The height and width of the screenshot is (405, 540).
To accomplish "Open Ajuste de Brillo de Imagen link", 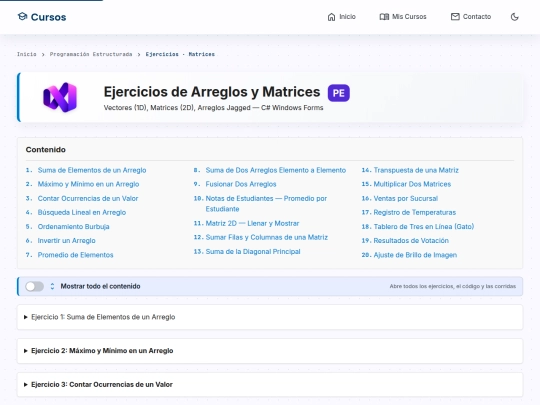I will click(x=415, y=255).
